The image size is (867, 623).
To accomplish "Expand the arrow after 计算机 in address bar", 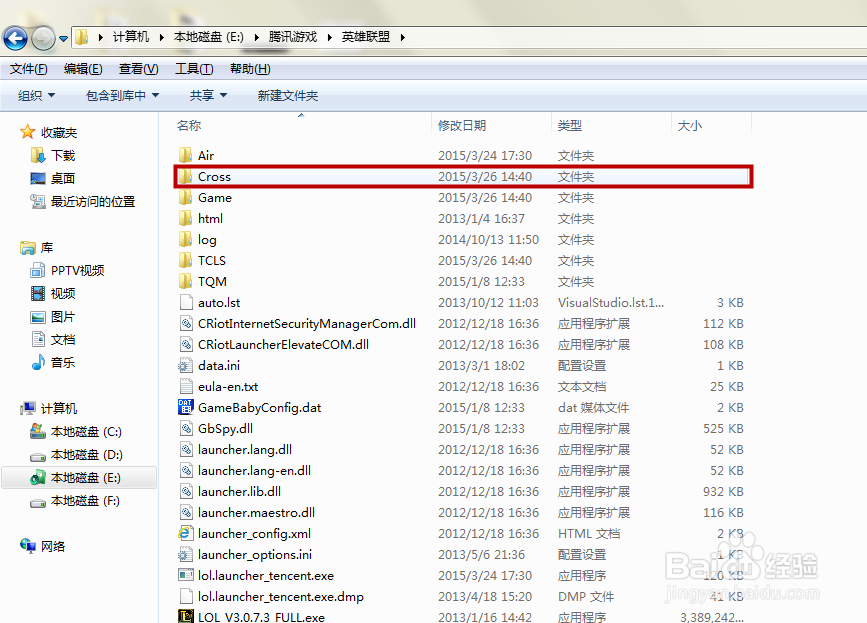I will tap(161, 37).
